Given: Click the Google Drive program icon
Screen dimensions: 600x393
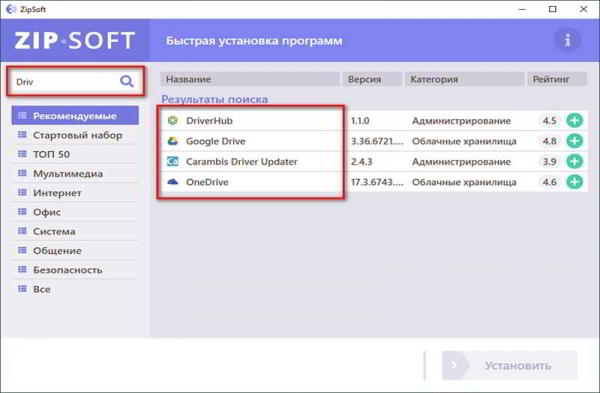Looking at the screenshot, I should click(173, 141).
